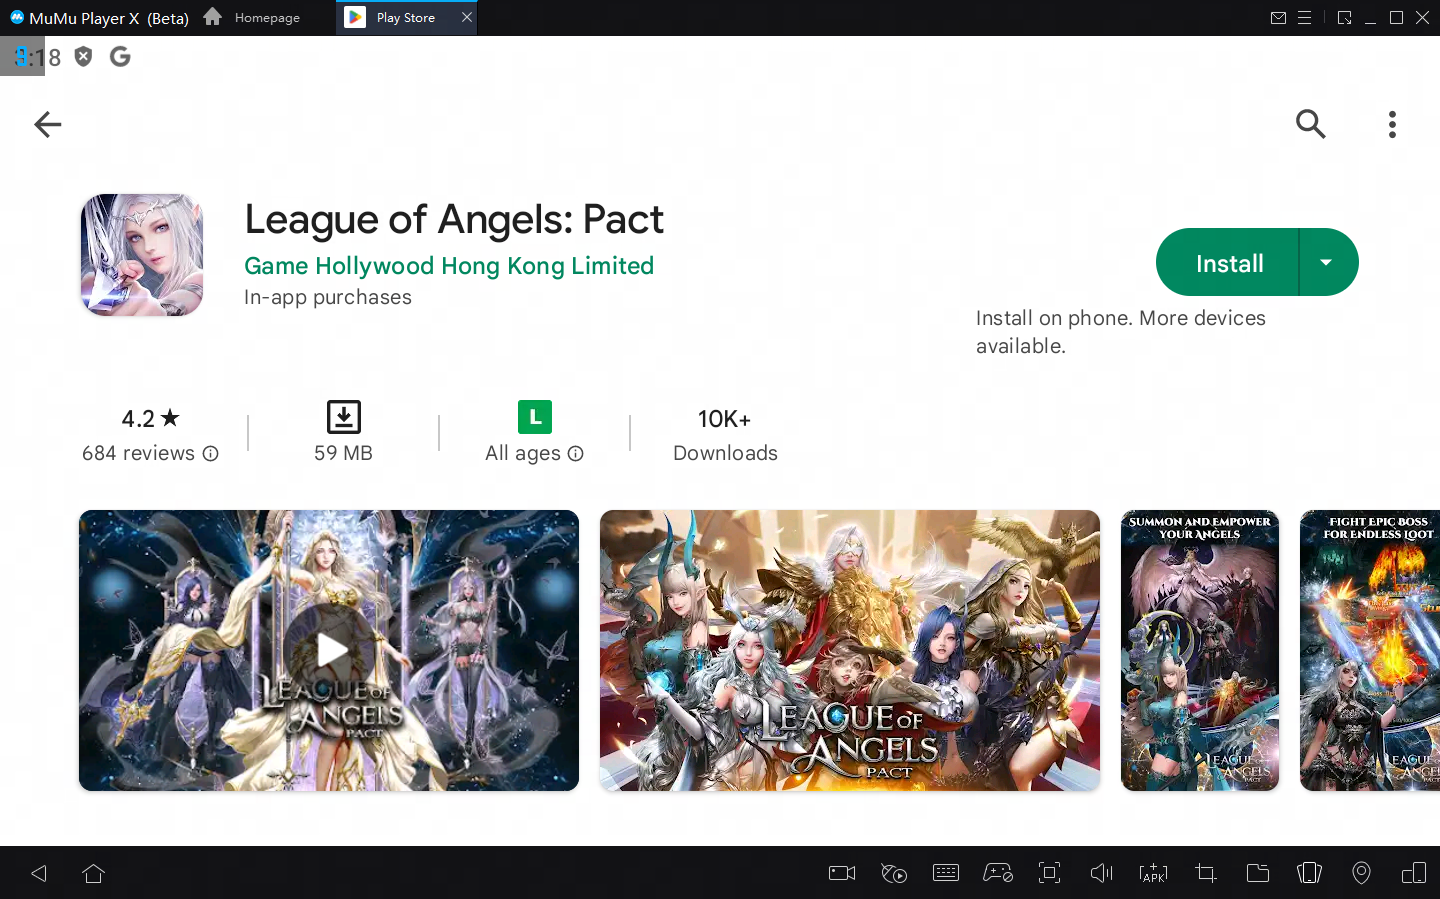This screenshot has width=1440, height=899.
Task: Expand the Install options dropdown arrow
Action: point(1326,263)
